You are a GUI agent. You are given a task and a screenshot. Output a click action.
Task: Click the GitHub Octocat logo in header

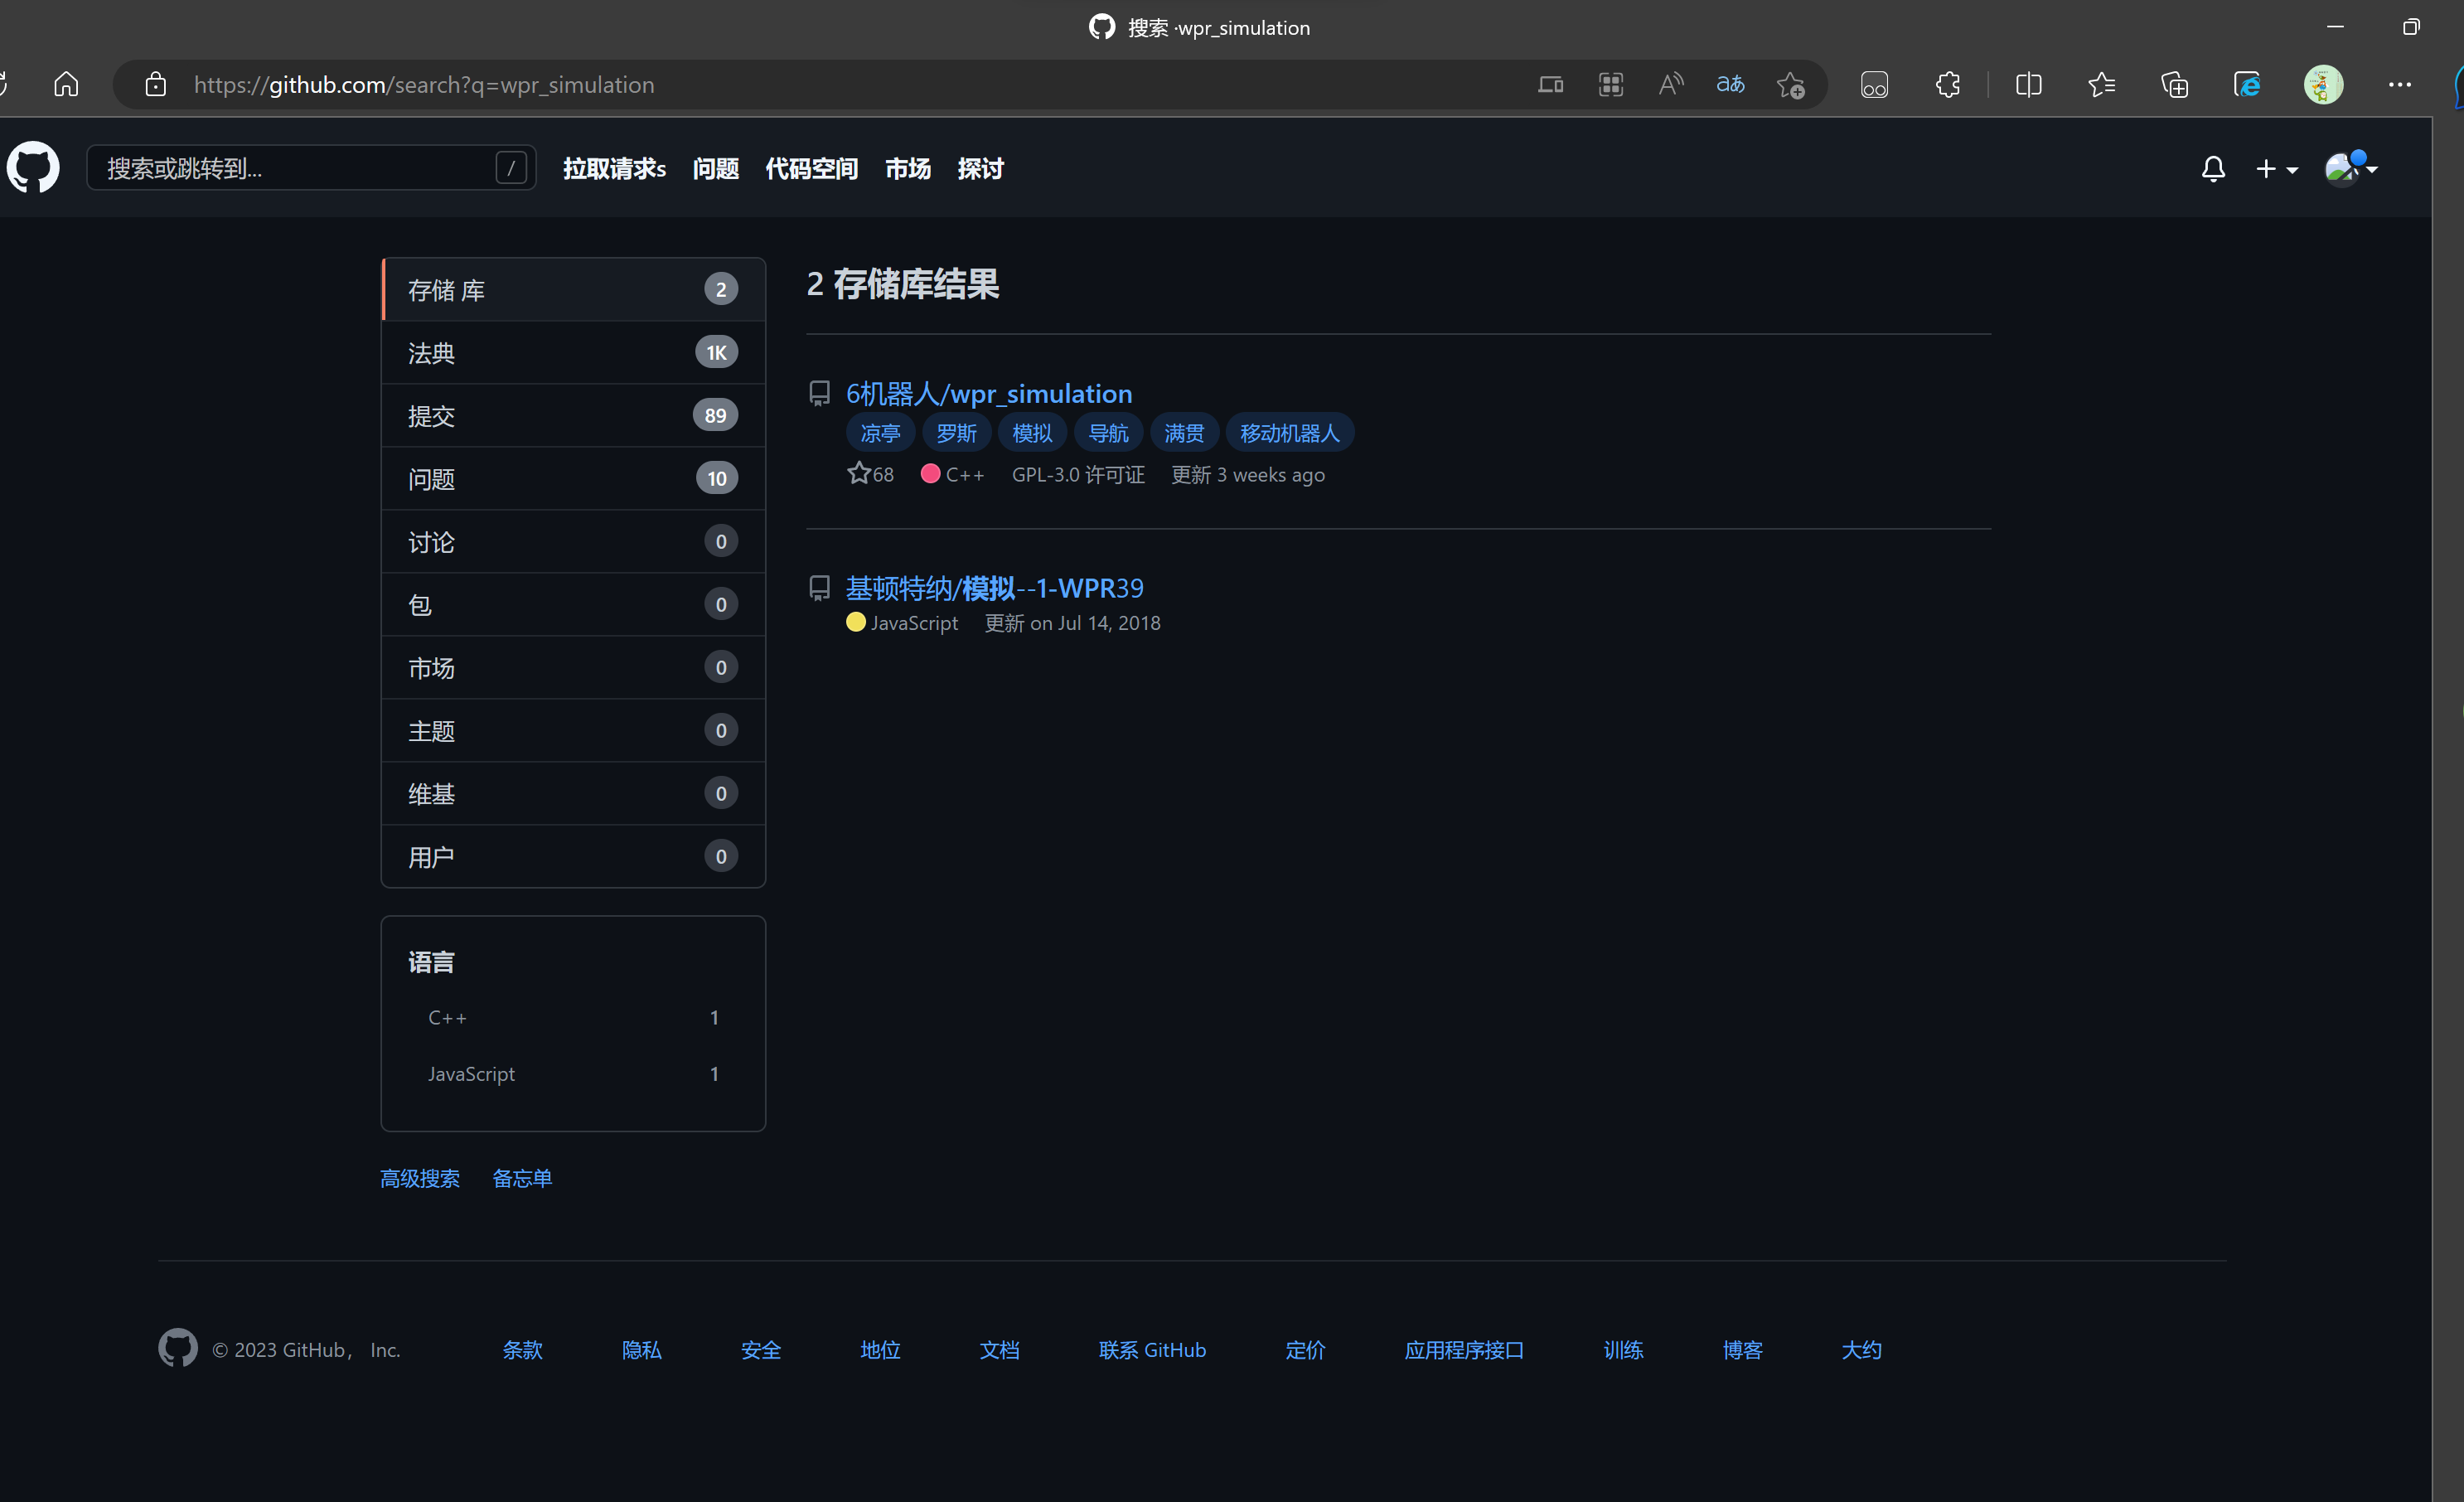pyautogui.click(x=33, y=167)
